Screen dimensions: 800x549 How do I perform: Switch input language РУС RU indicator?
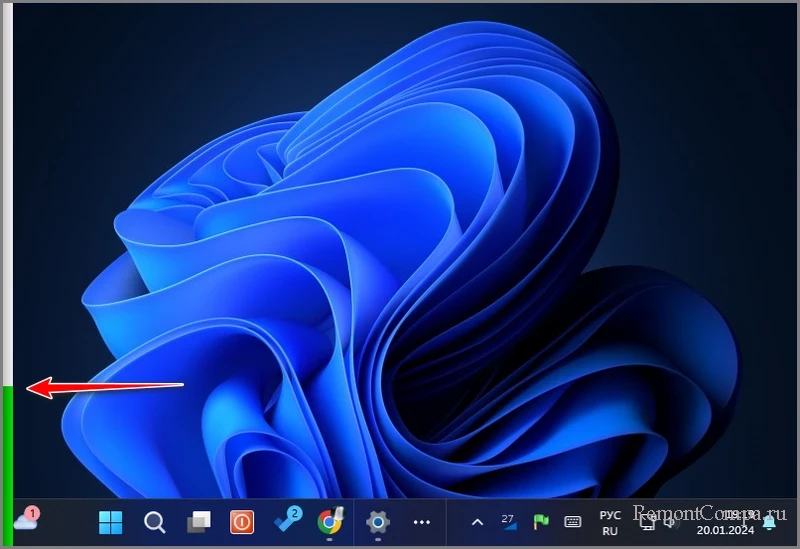coord(610,522)
